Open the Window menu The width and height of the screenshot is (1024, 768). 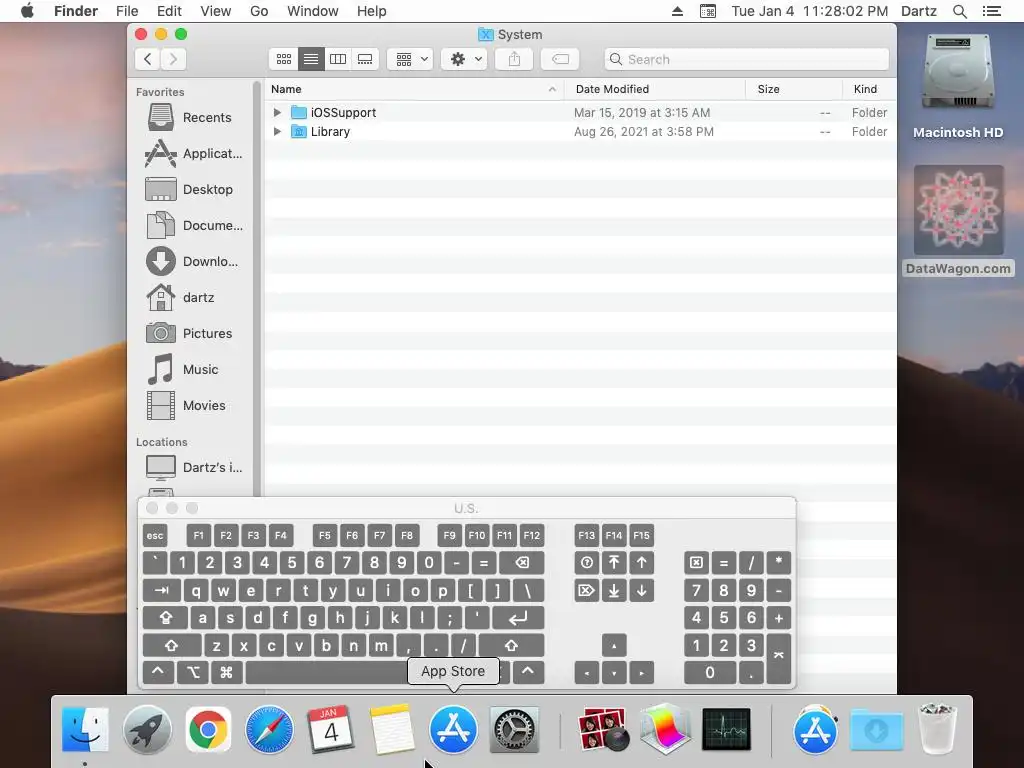pos(313,11)
